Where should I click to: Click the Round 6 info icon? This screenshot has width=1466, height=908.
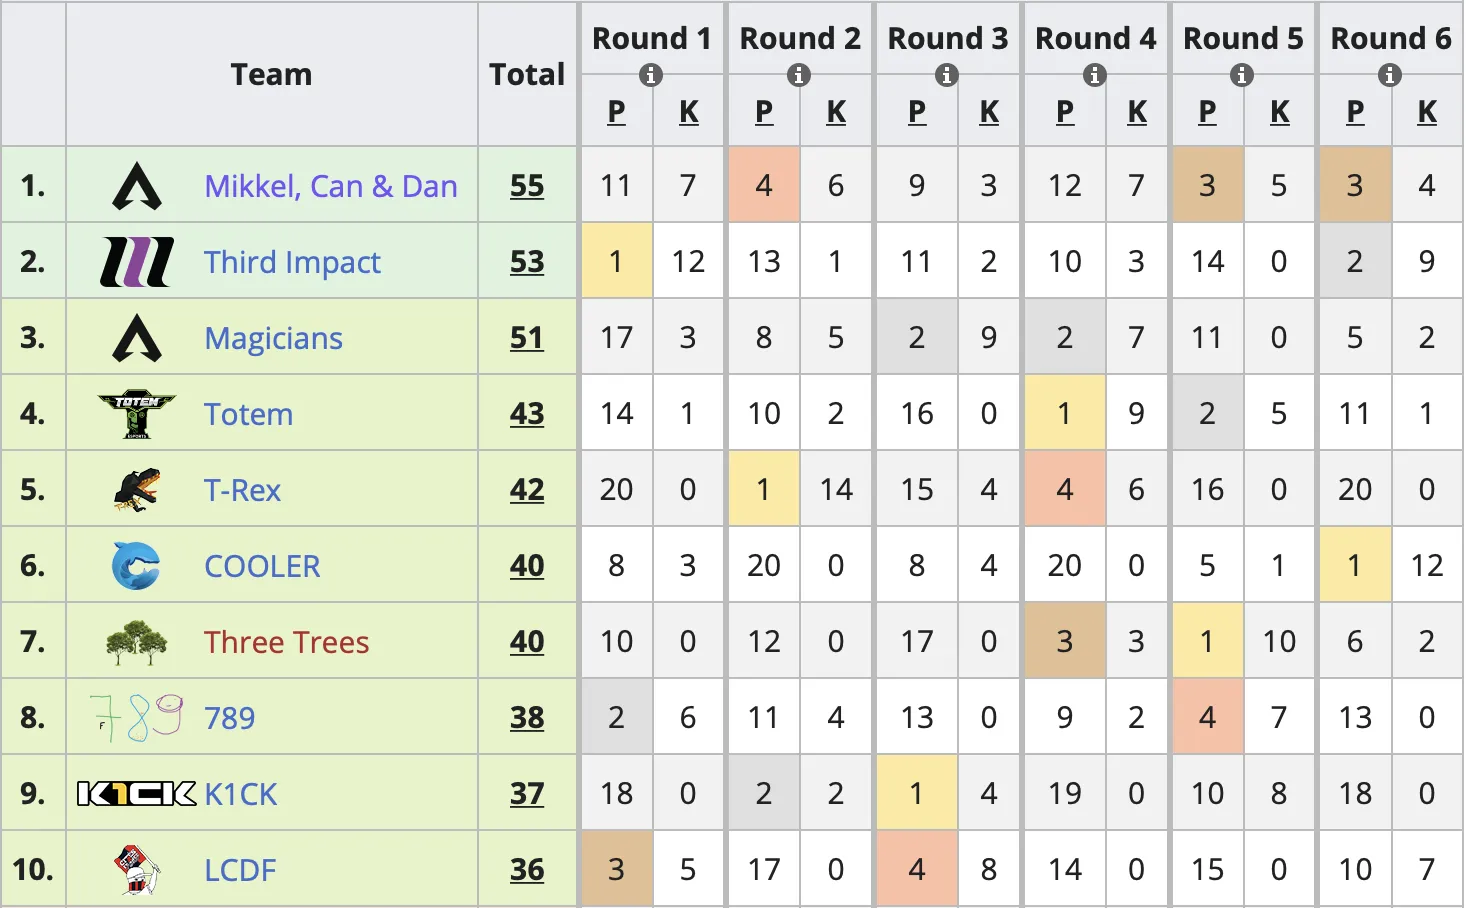click(x=1390, y=75)
